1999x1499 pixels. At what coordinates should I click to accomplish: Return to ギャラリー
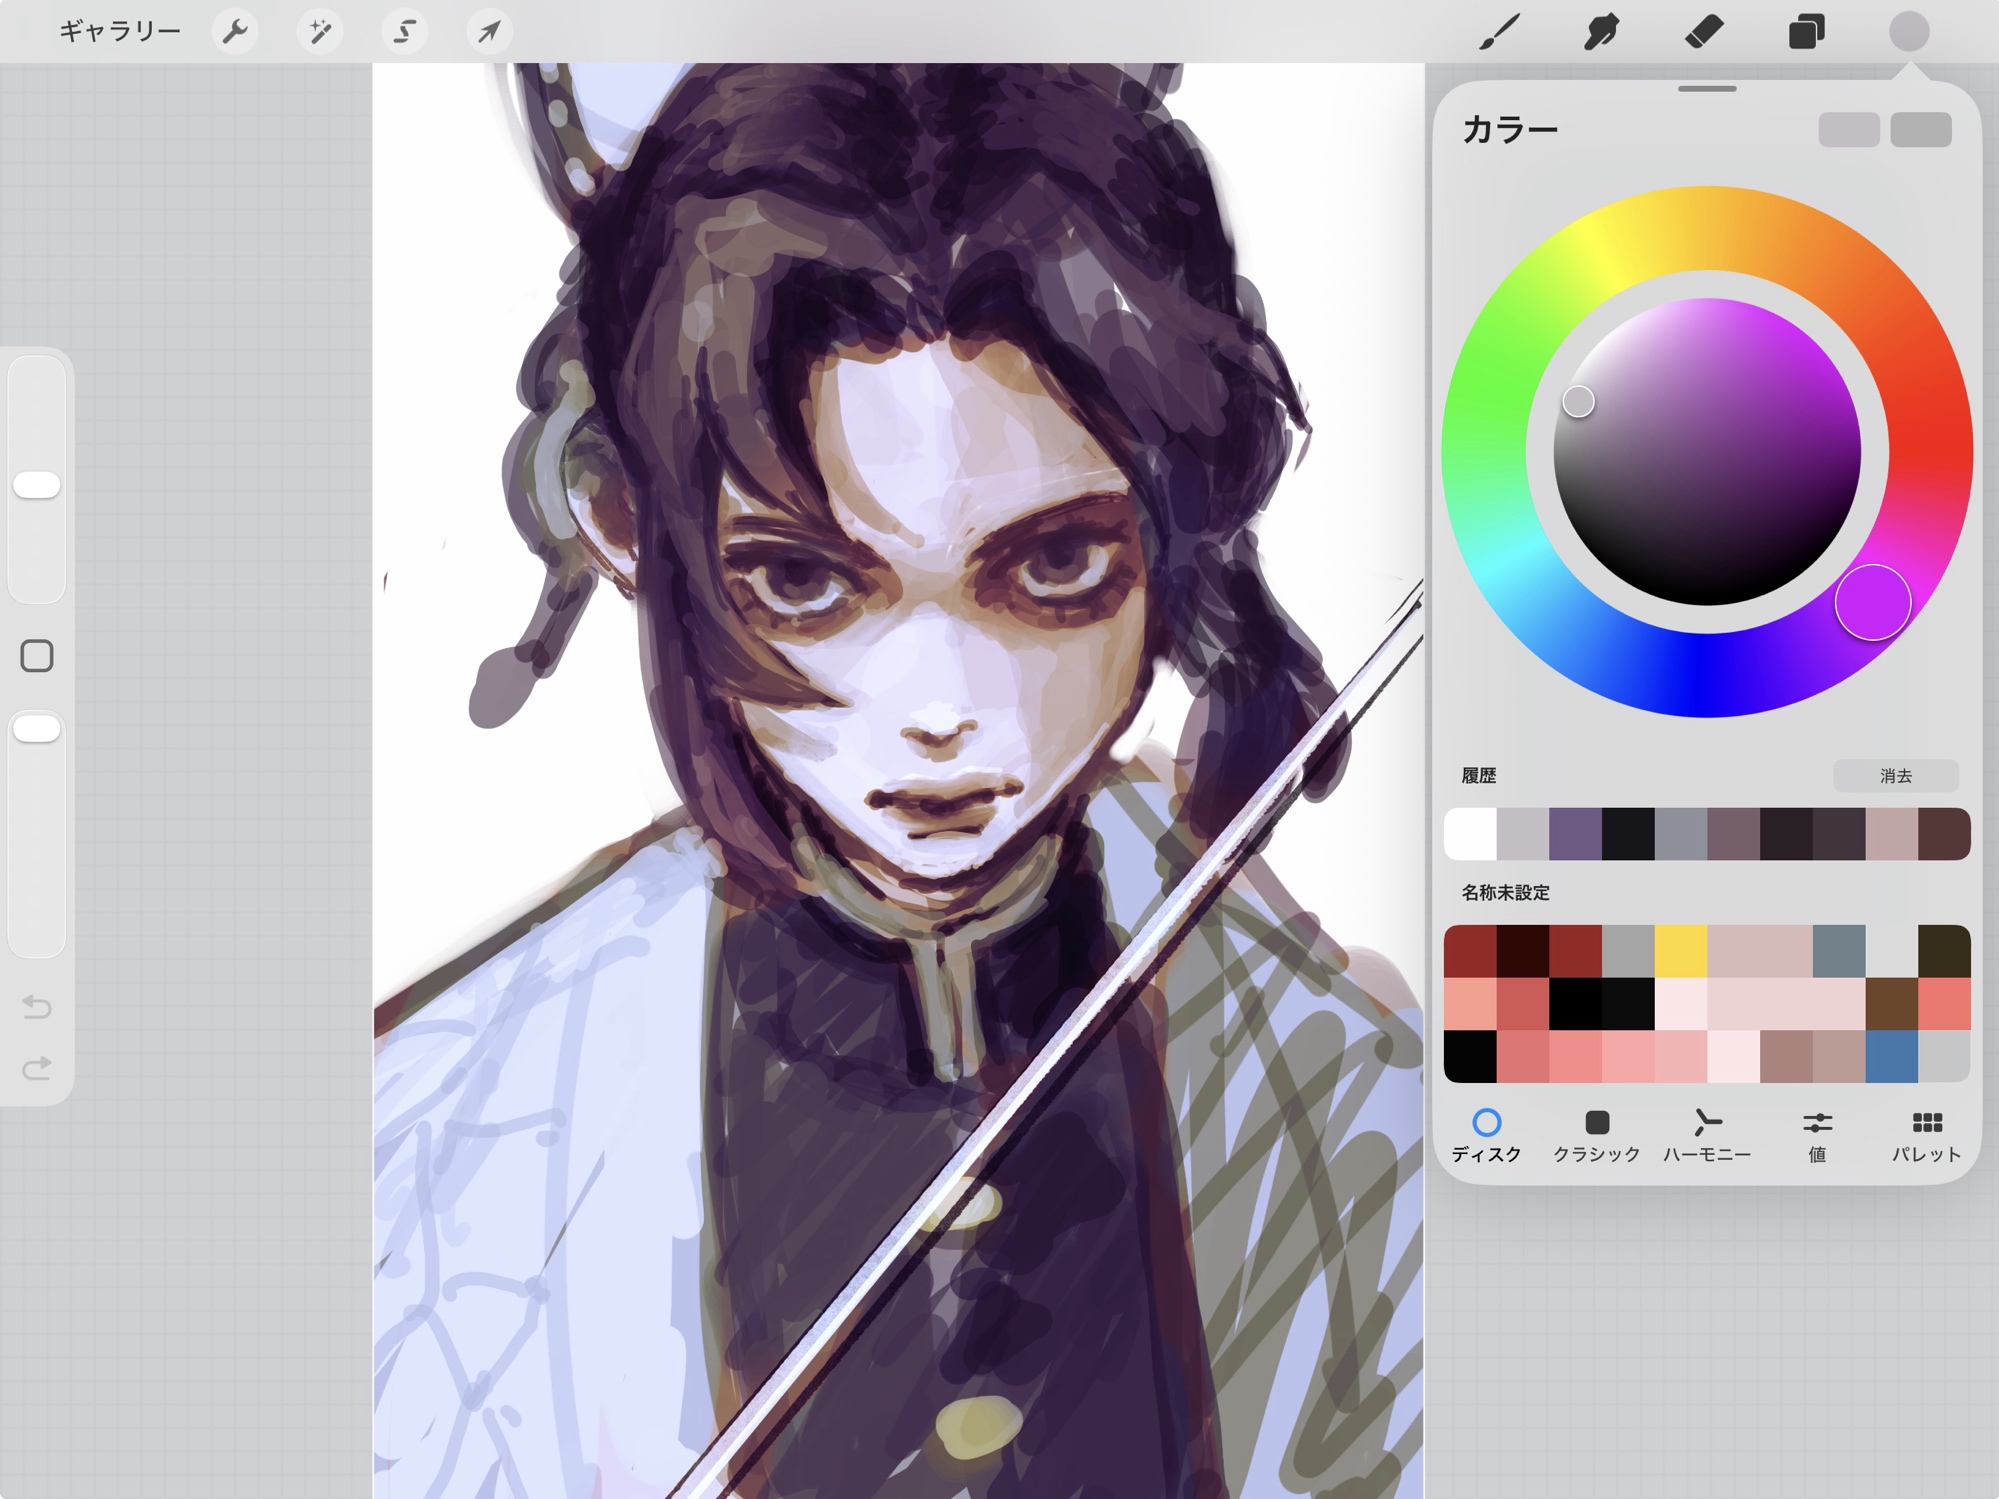(119, 32)
